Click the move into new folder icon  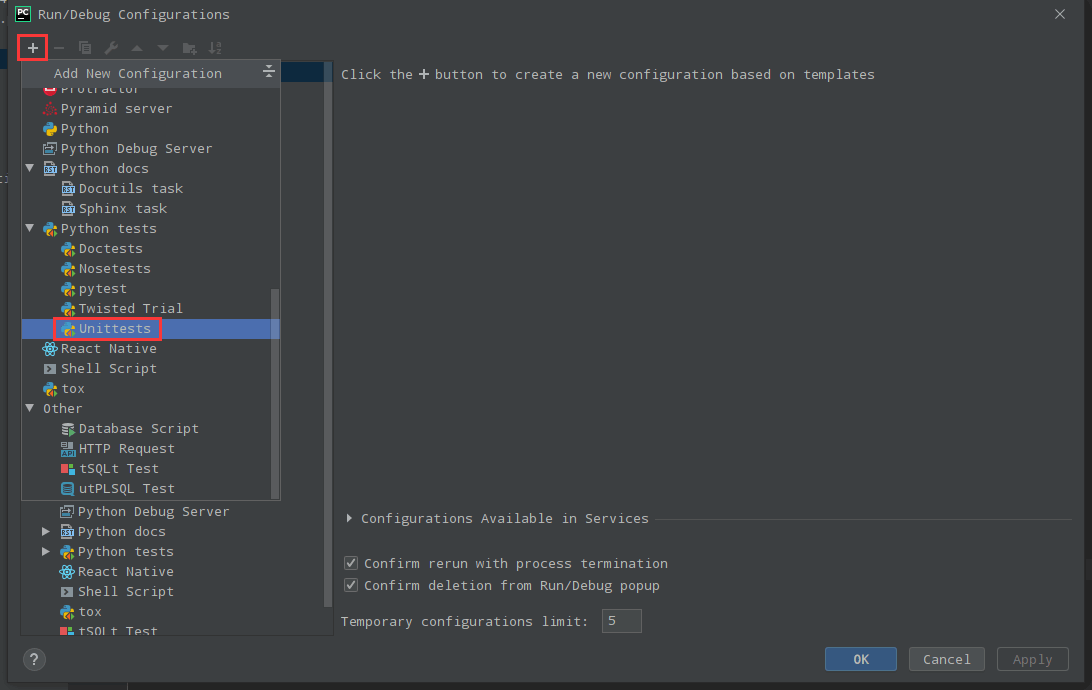coord(189,48)
